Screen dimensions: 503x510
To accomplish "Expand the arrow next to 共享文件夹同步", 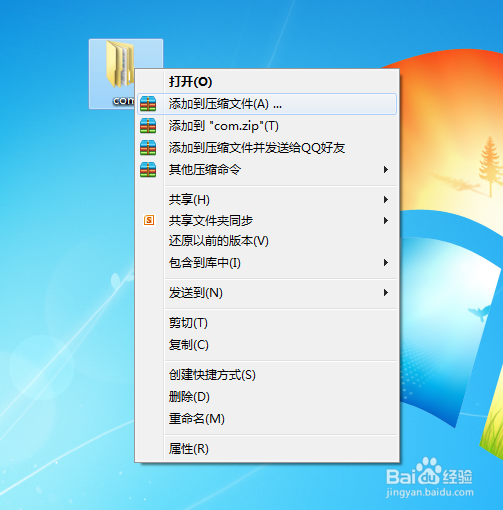I will point(386,220).
